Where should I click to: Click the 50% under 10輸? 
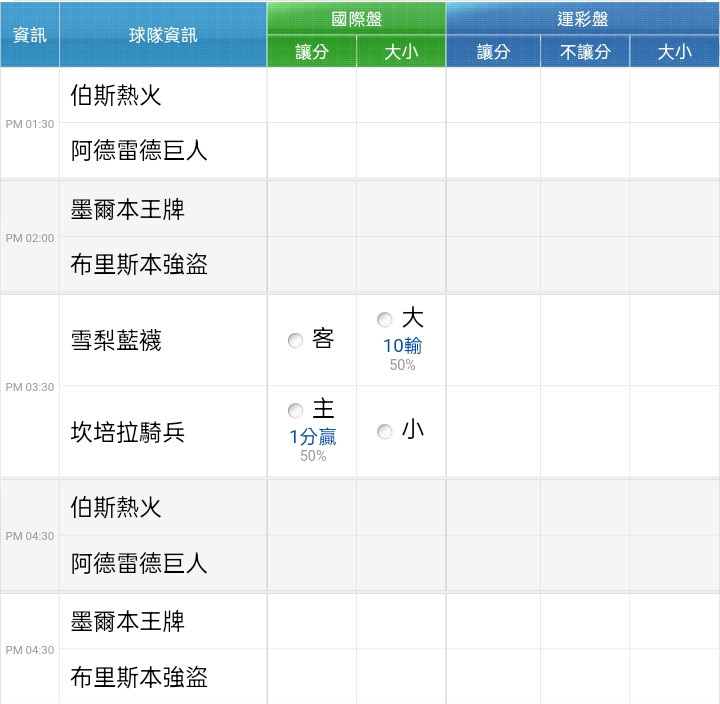[402, 365]
